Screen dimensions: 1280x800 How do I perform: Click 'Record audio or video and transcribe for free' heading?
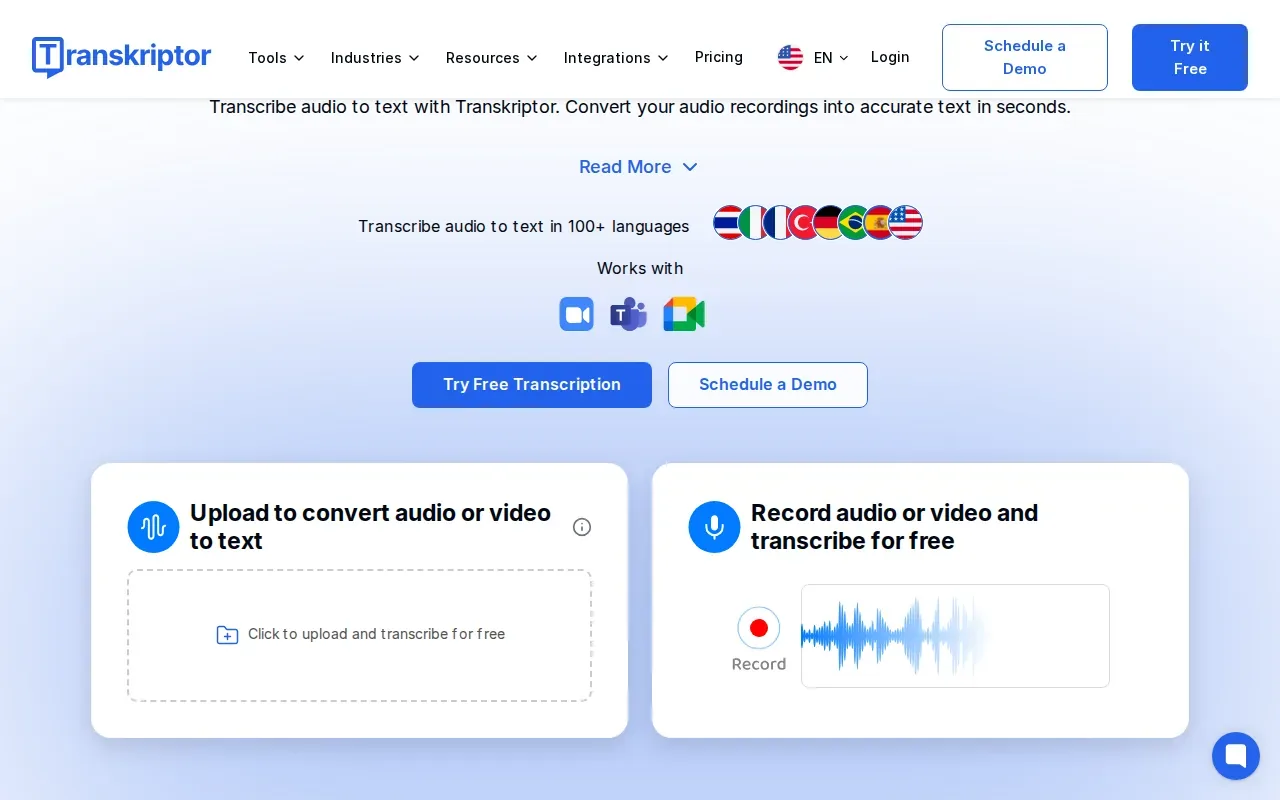click(x=894, y=527)
